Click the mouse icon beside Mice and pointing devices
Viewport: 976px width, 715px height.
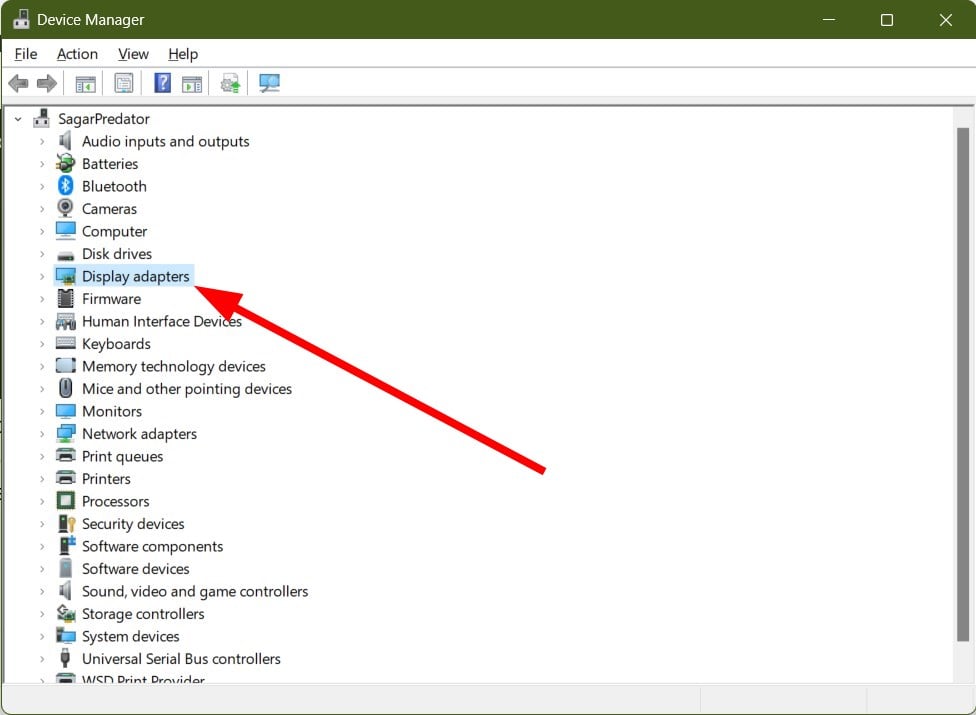pos(65,388)
